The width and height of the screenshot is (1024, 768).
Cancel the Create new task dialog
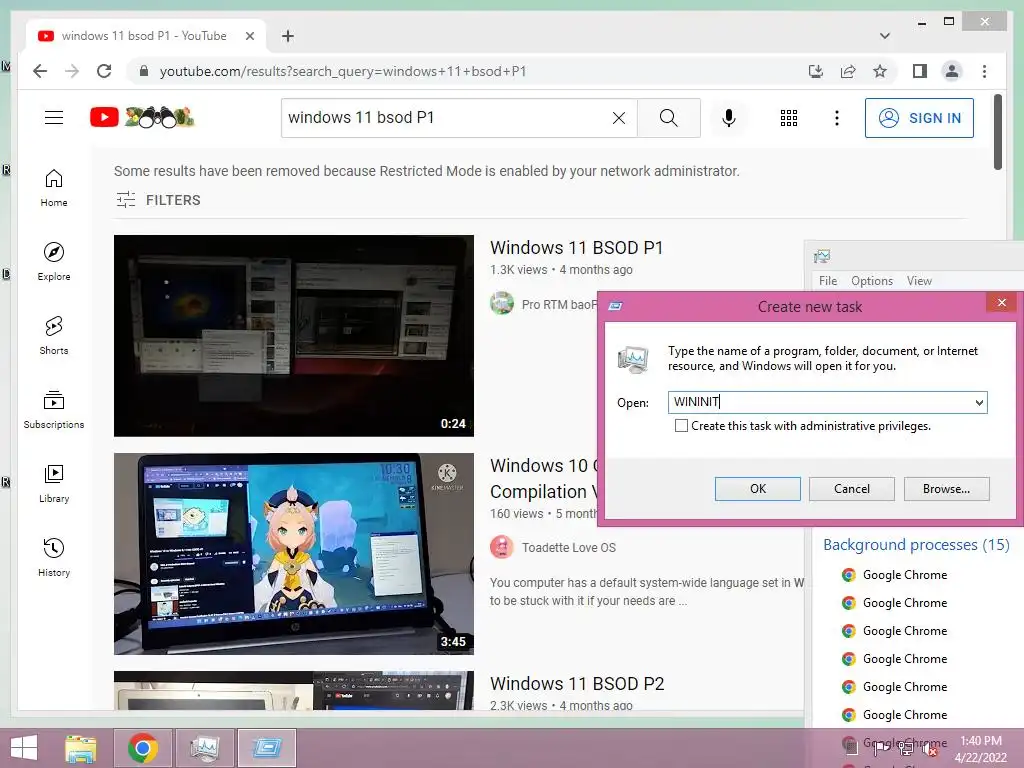coord(852,488)
